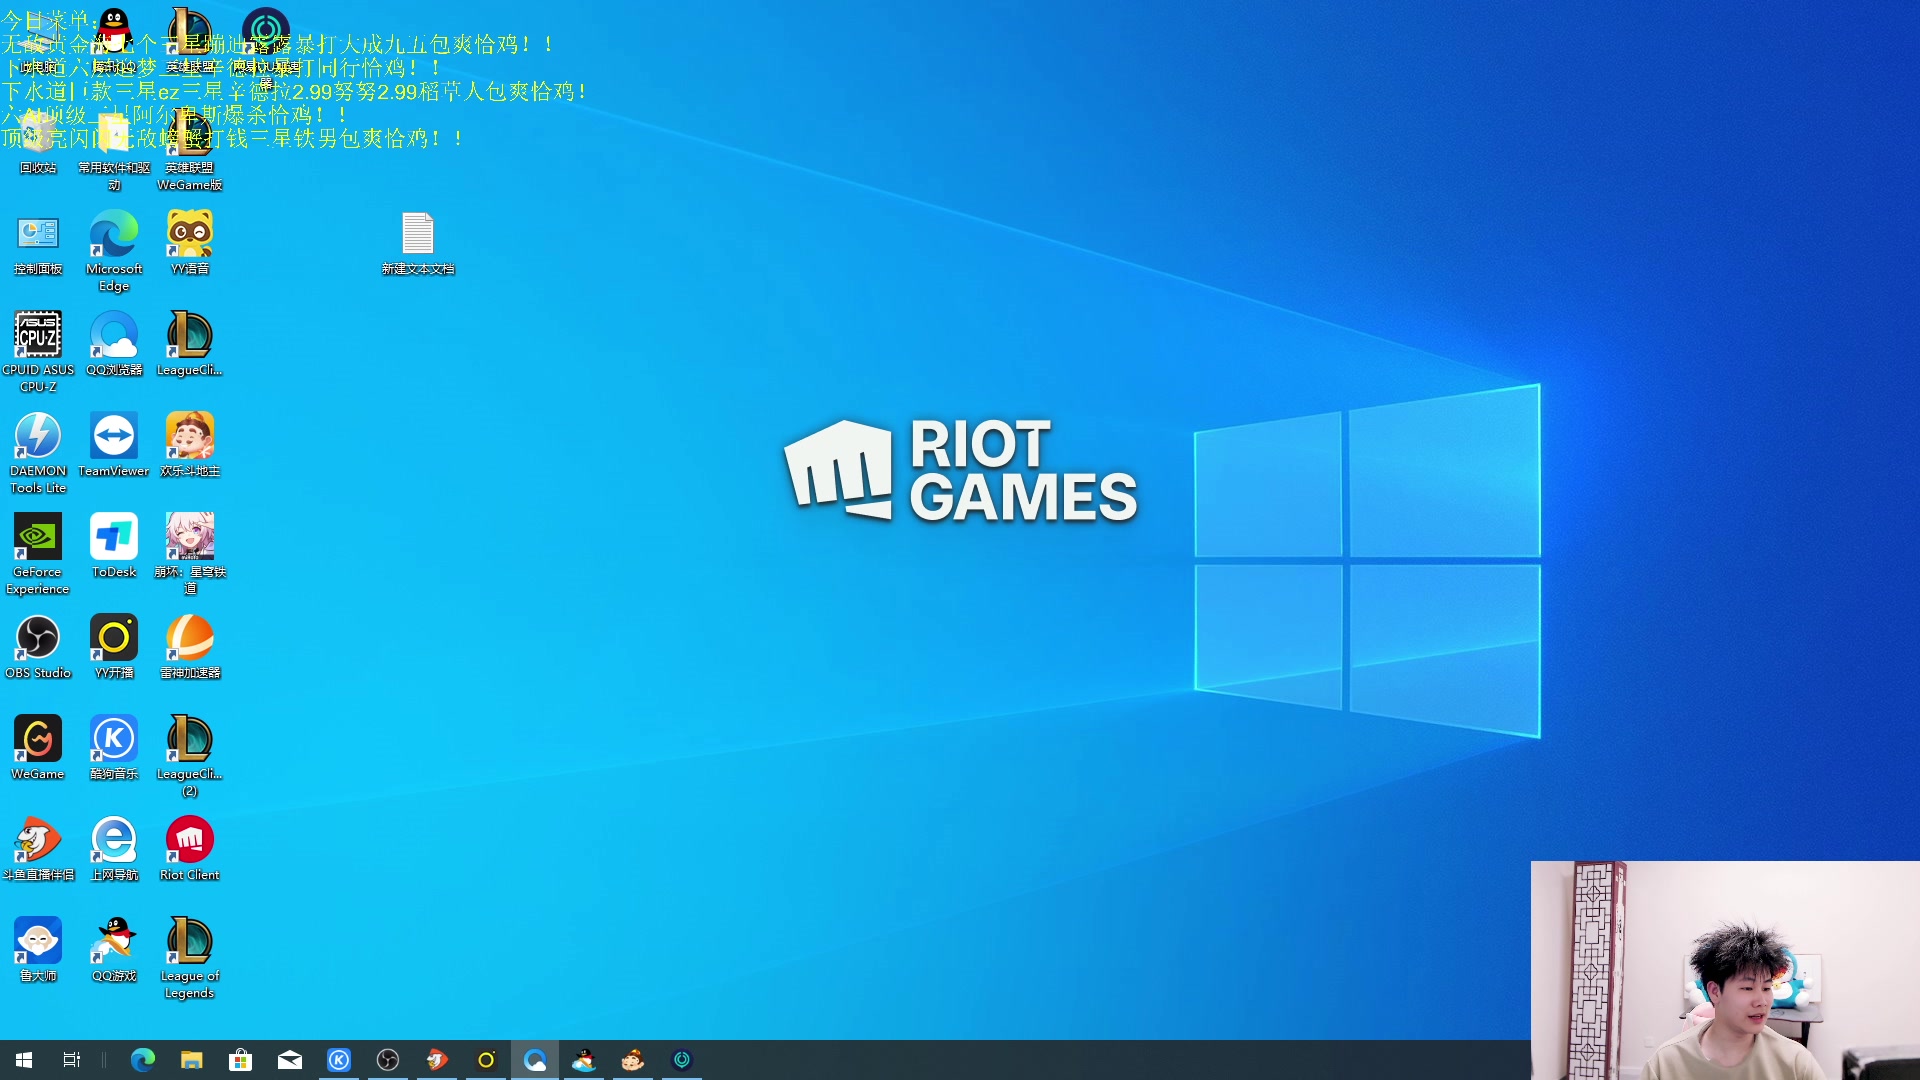
Task: Select the ToDesk desktop icon
Action: (113, 537)
